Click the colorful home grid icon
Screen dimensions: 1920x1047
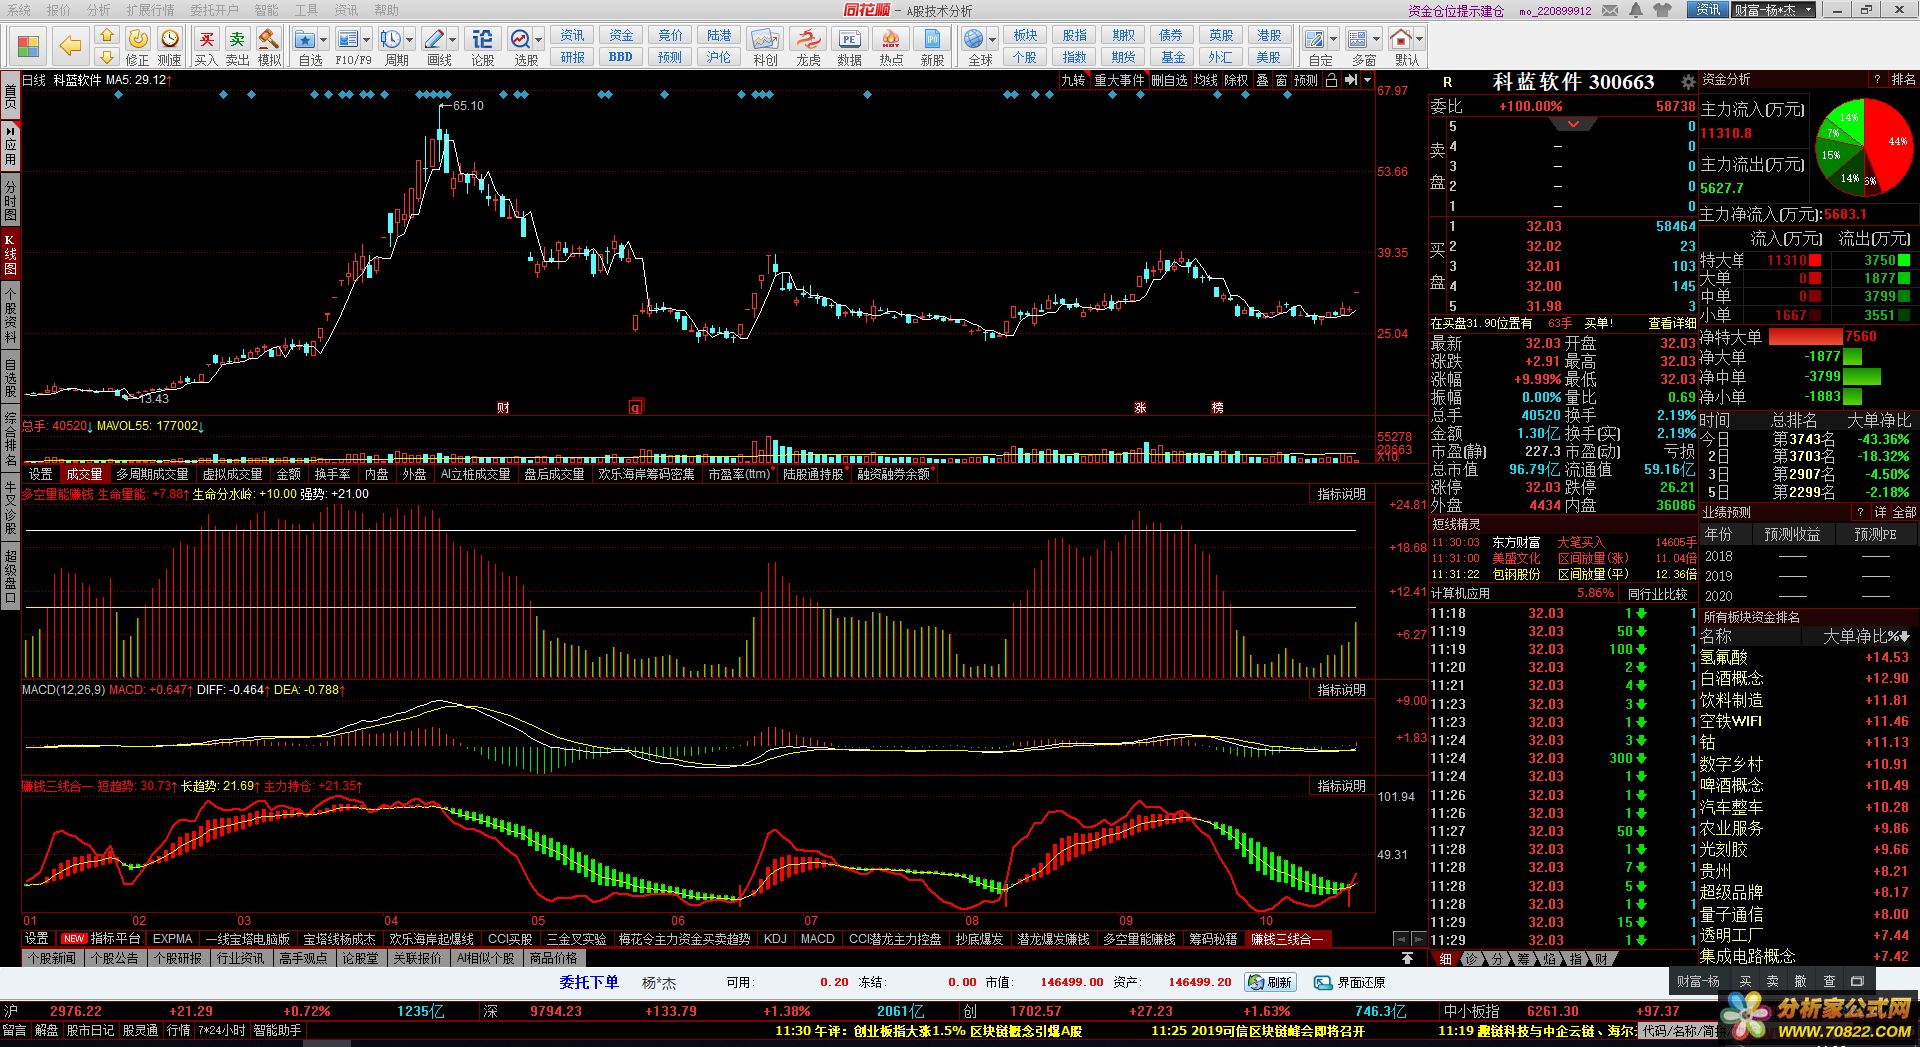click(x=28, y=45)
